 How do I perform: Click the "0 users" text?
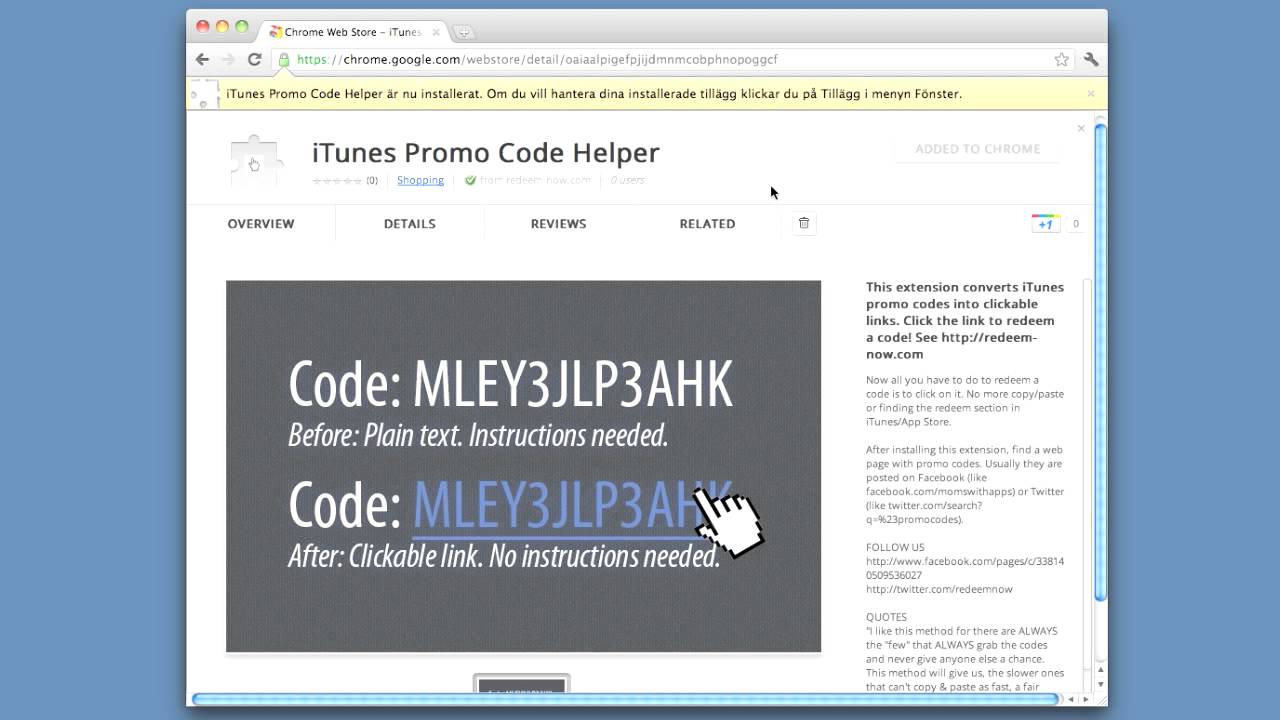[x=627, y=180]
